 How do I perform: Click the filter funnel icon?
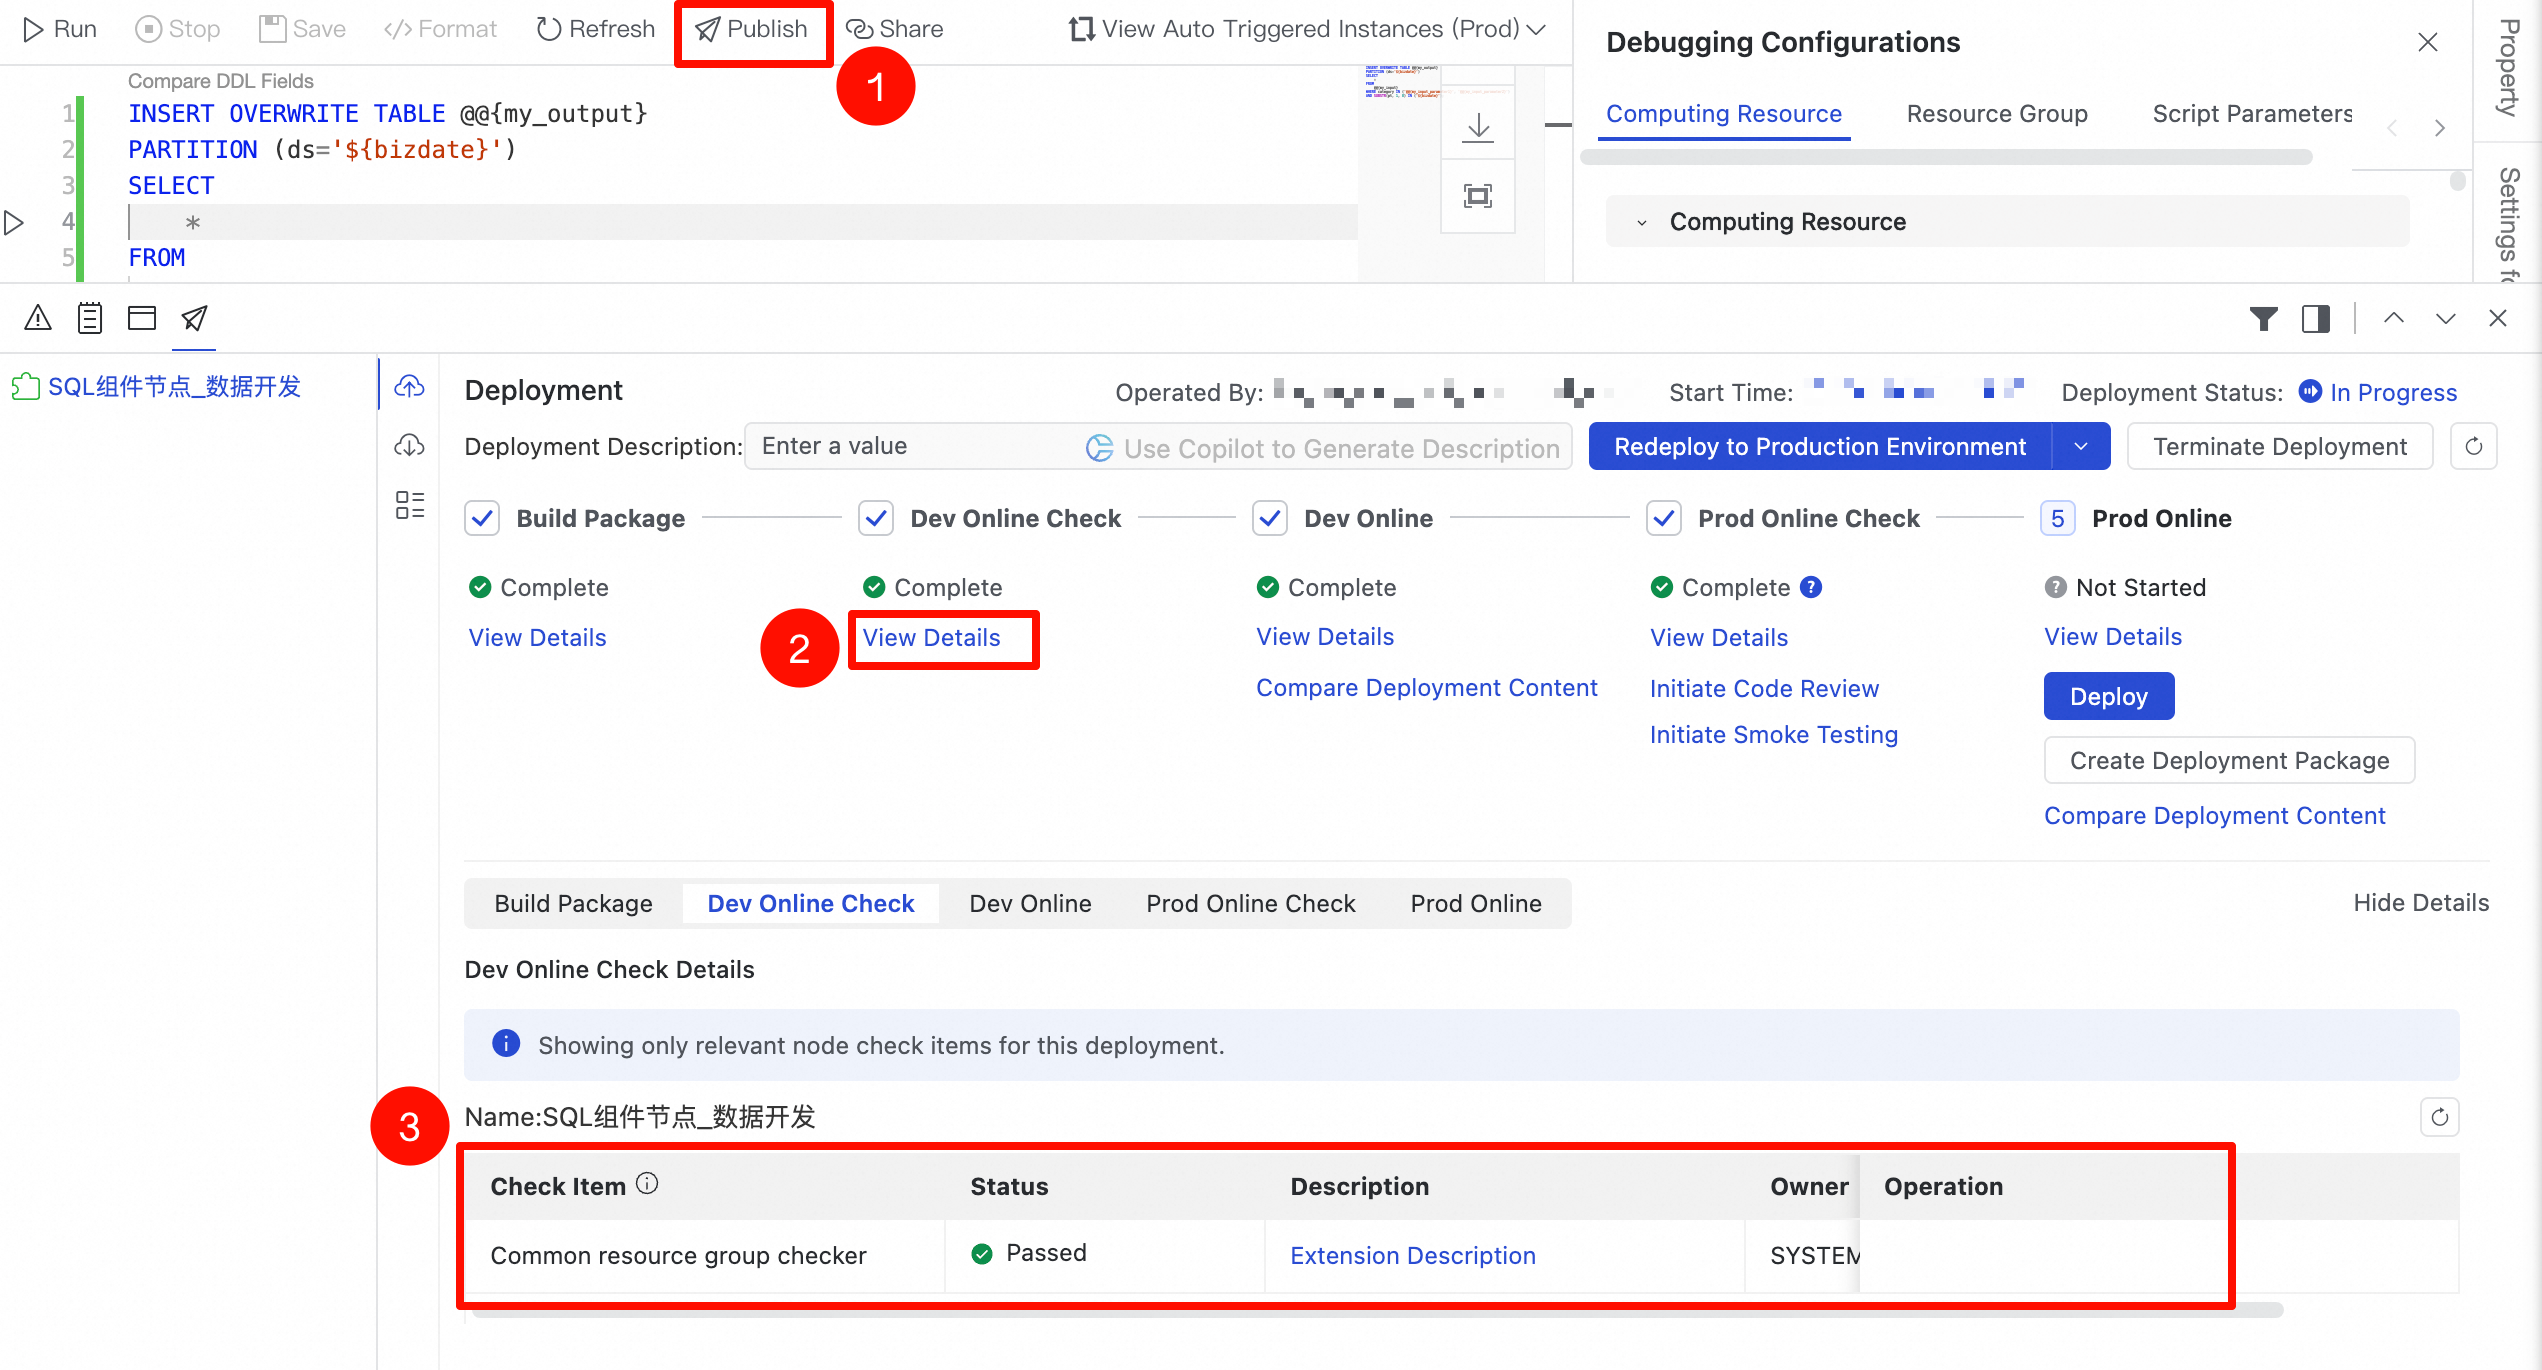2264,318
